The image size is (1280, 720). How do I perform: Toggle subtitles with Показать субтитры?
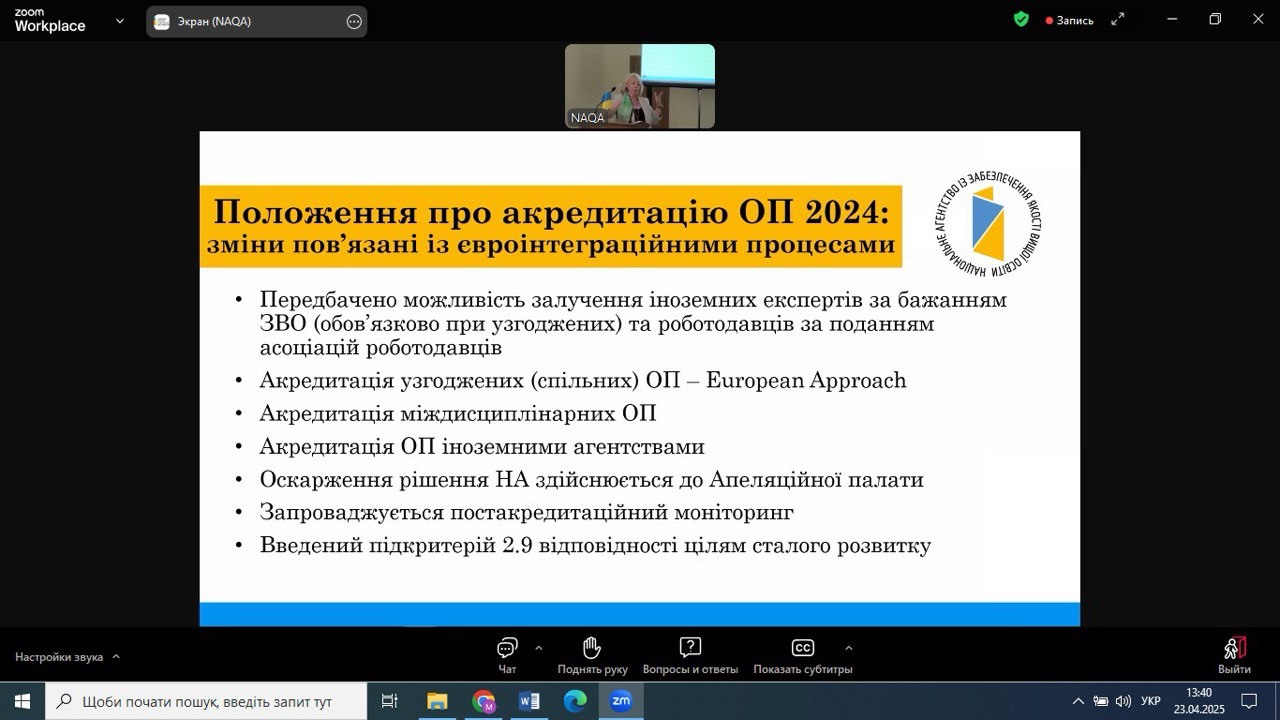tap(802, 648)
